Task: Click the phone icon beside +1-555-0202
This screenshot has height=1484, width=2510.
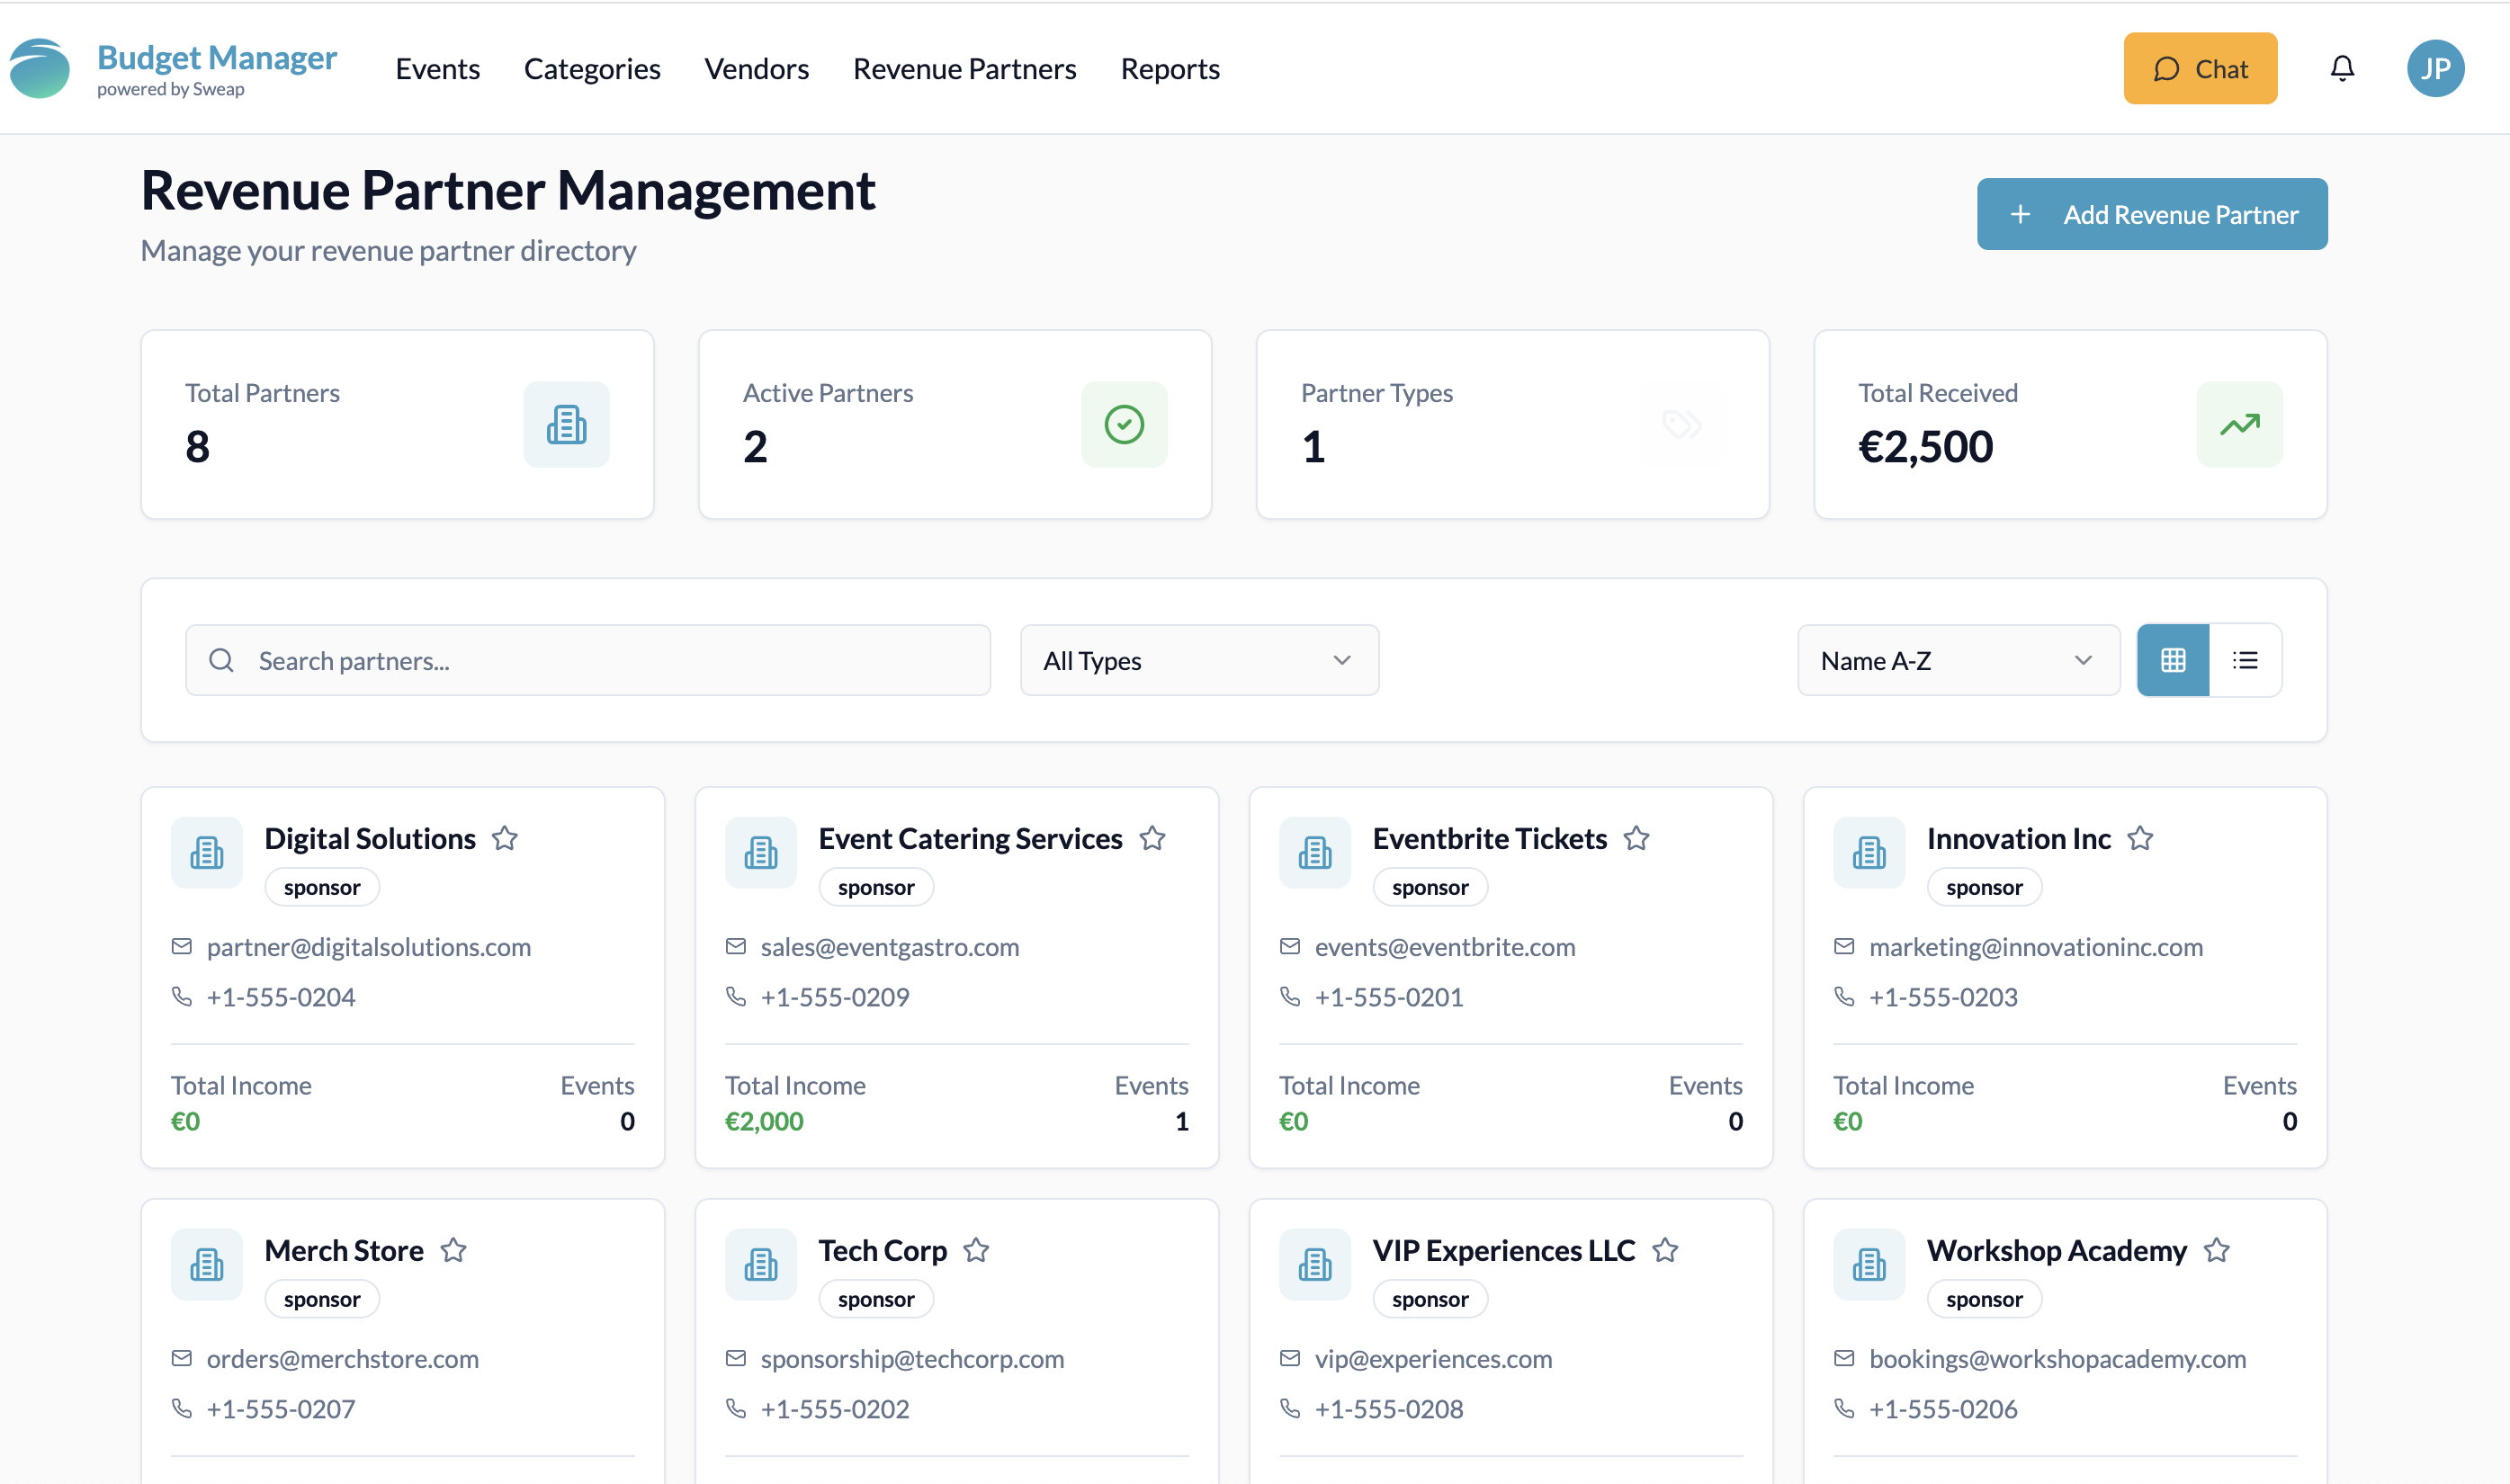Action: tap(736, 1409)
